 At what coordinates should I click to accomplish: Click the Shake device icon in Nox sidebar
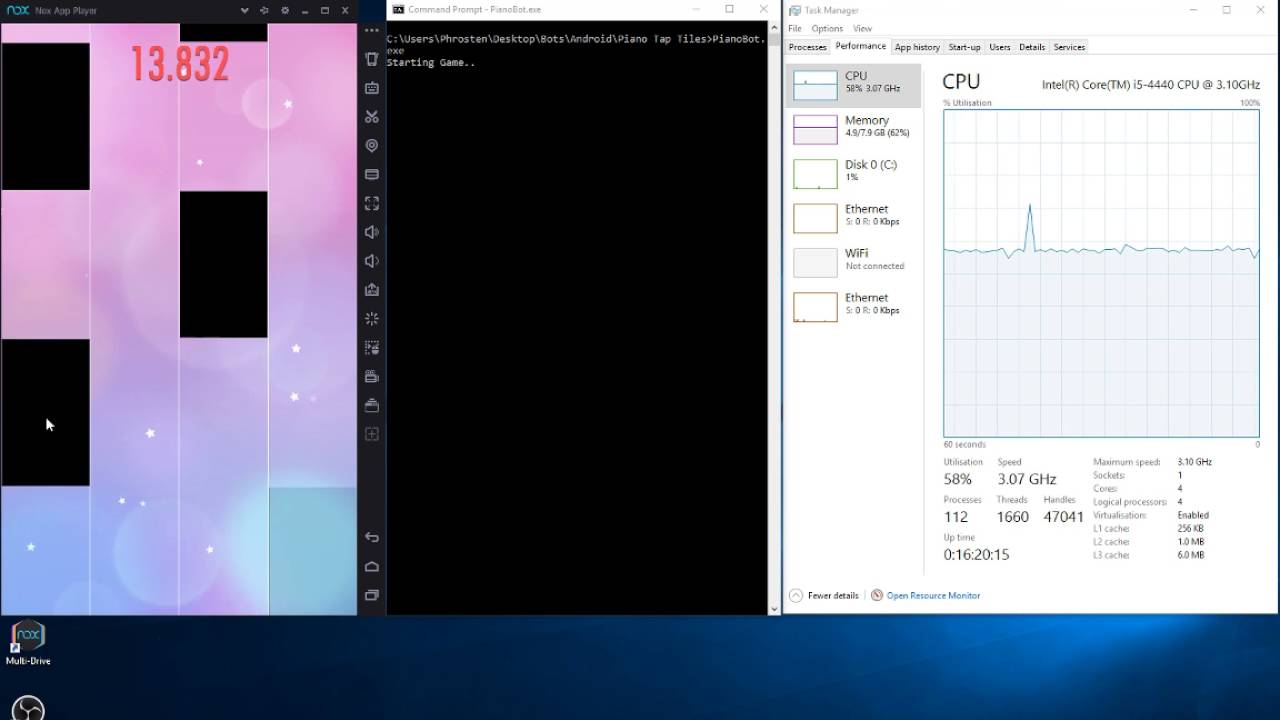click(372, 59)
